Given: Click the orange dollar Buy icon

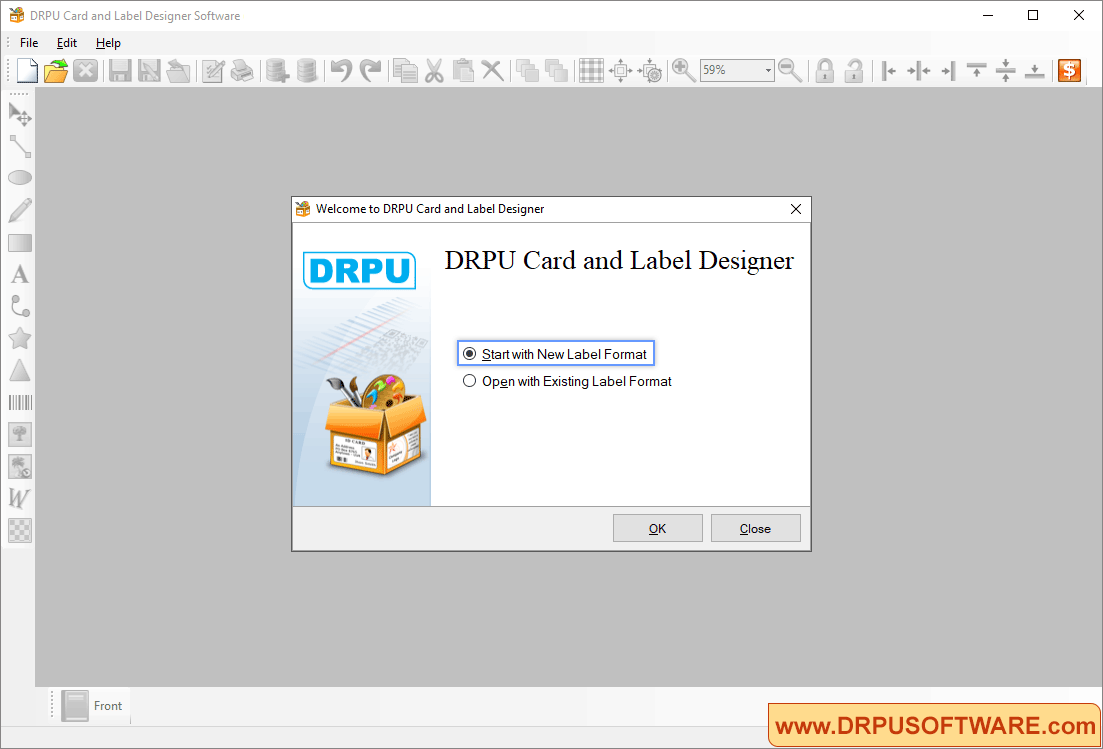Looking at the screenshot, I should pyautogui.click(x=1069, y=70).
